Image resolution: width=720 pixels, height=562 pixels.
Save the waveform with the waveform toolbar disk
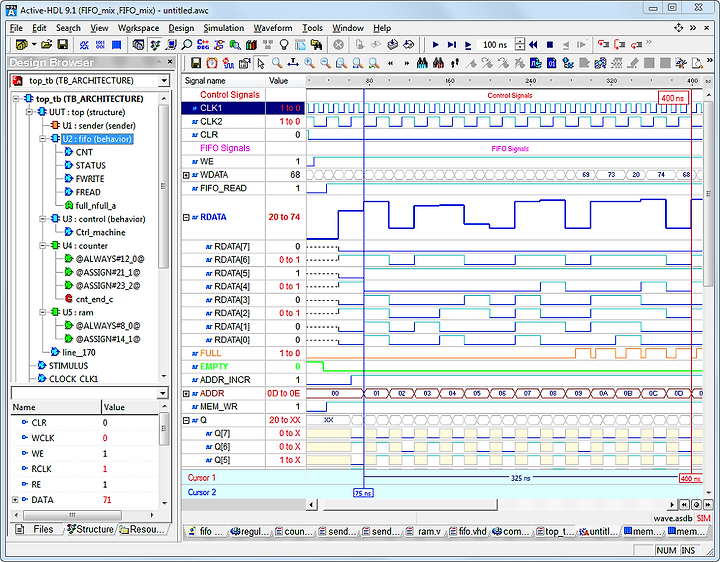(x=196, y=63)
